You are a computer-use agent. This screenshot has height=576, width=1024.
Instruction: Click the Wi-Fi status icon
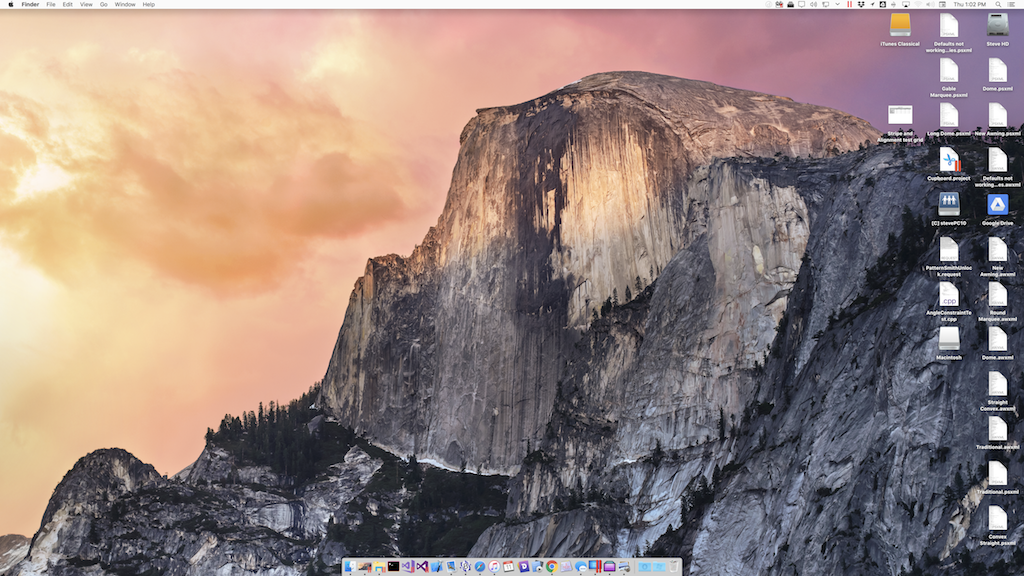coord(917,5)
